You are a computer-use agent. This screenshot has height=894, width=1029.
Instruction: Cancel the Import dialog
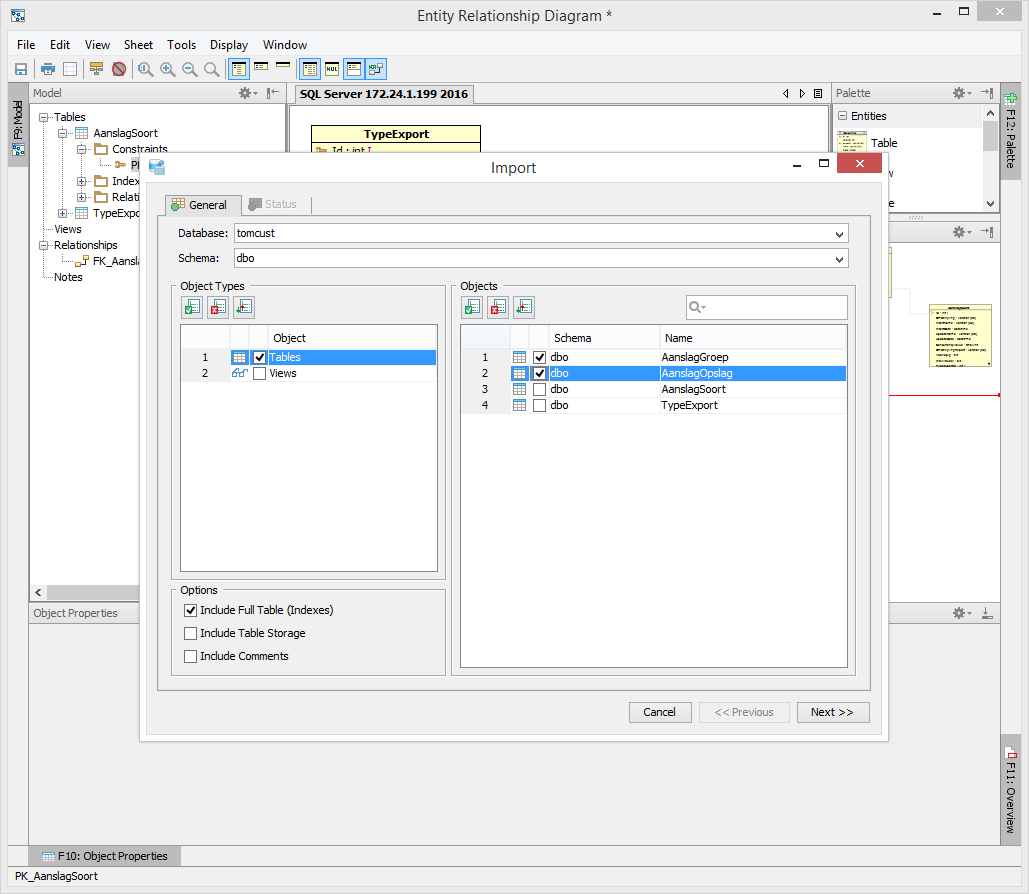coord(659,712)
